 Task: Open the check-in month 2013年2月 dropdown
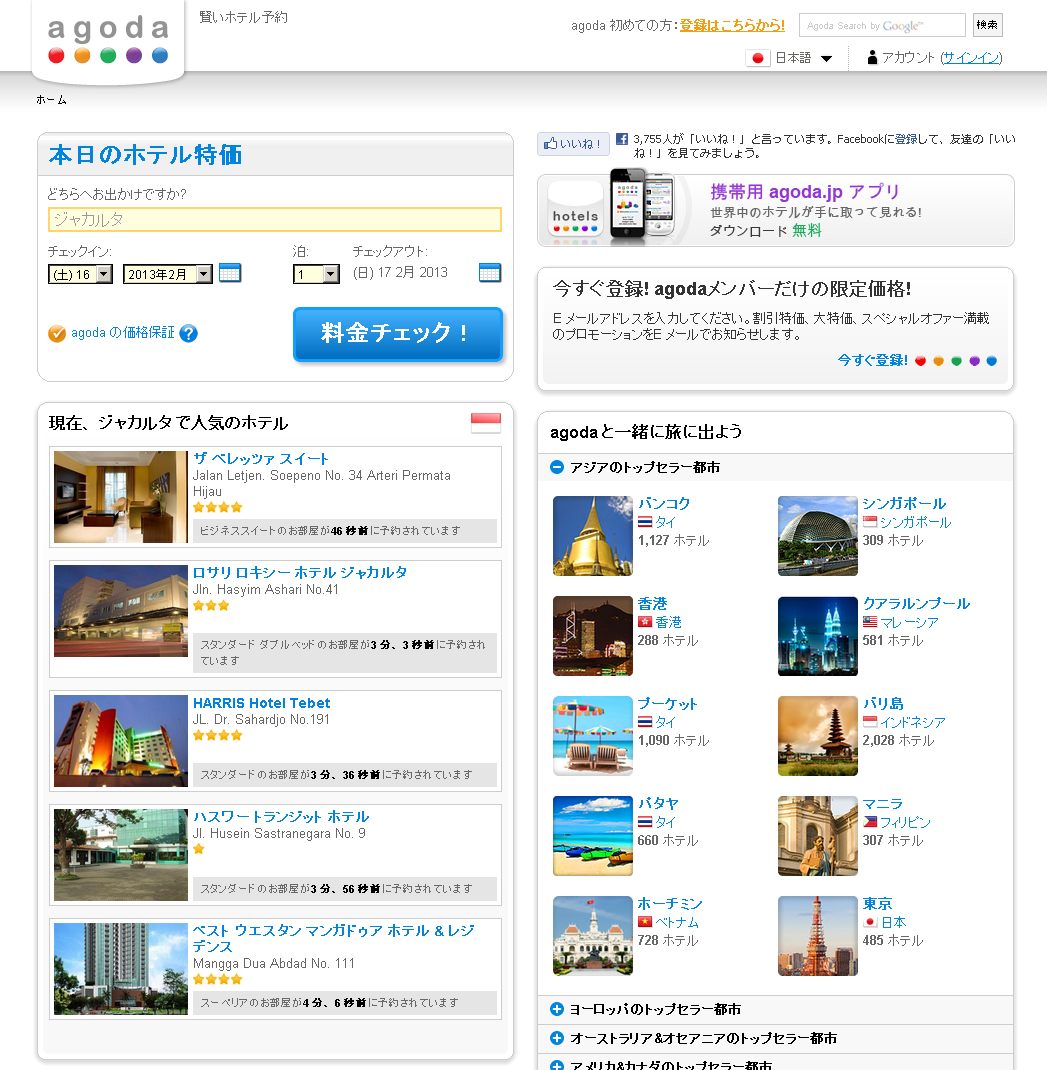pos(167,274)
